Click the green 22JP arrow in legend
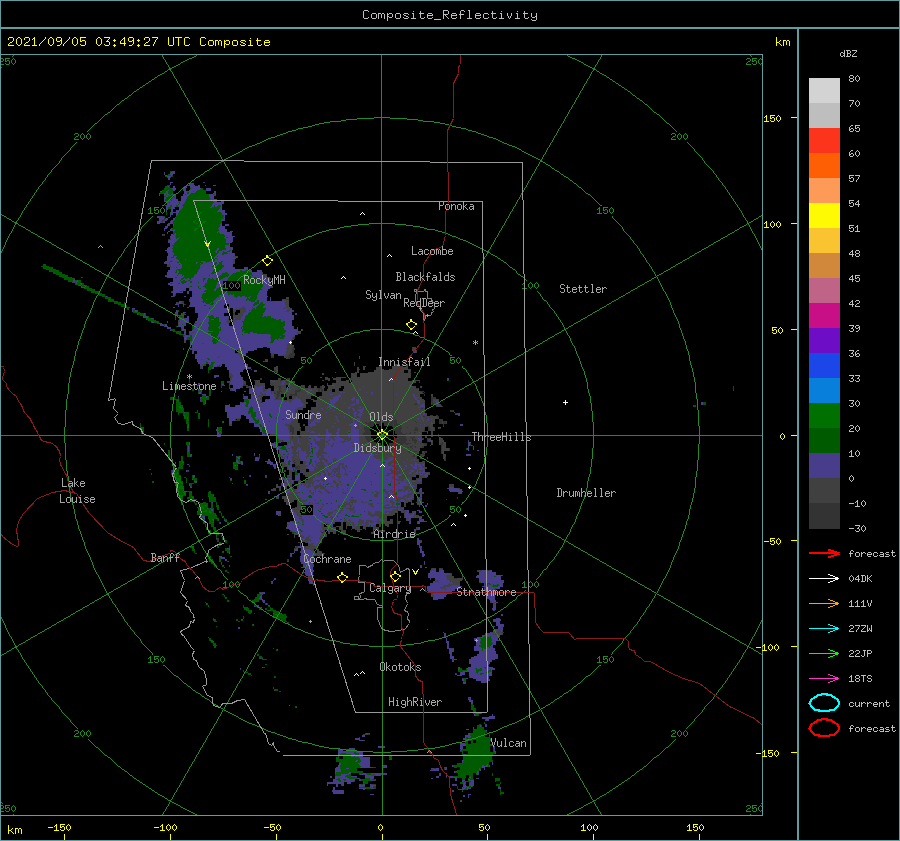The image size is (900, 841). [824, 653]
